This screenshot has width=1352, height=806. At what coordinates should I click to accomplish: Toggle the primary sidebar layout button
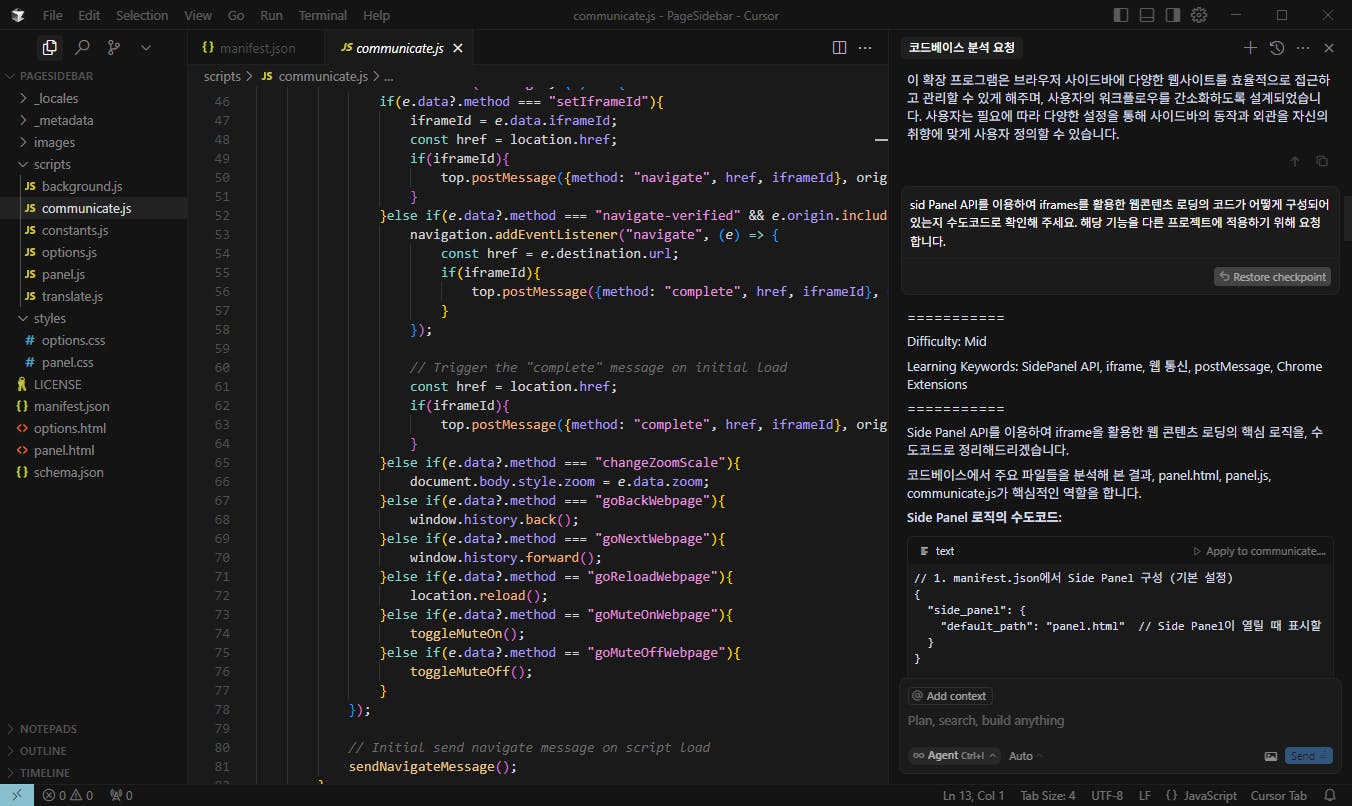tap(1121, 15)
